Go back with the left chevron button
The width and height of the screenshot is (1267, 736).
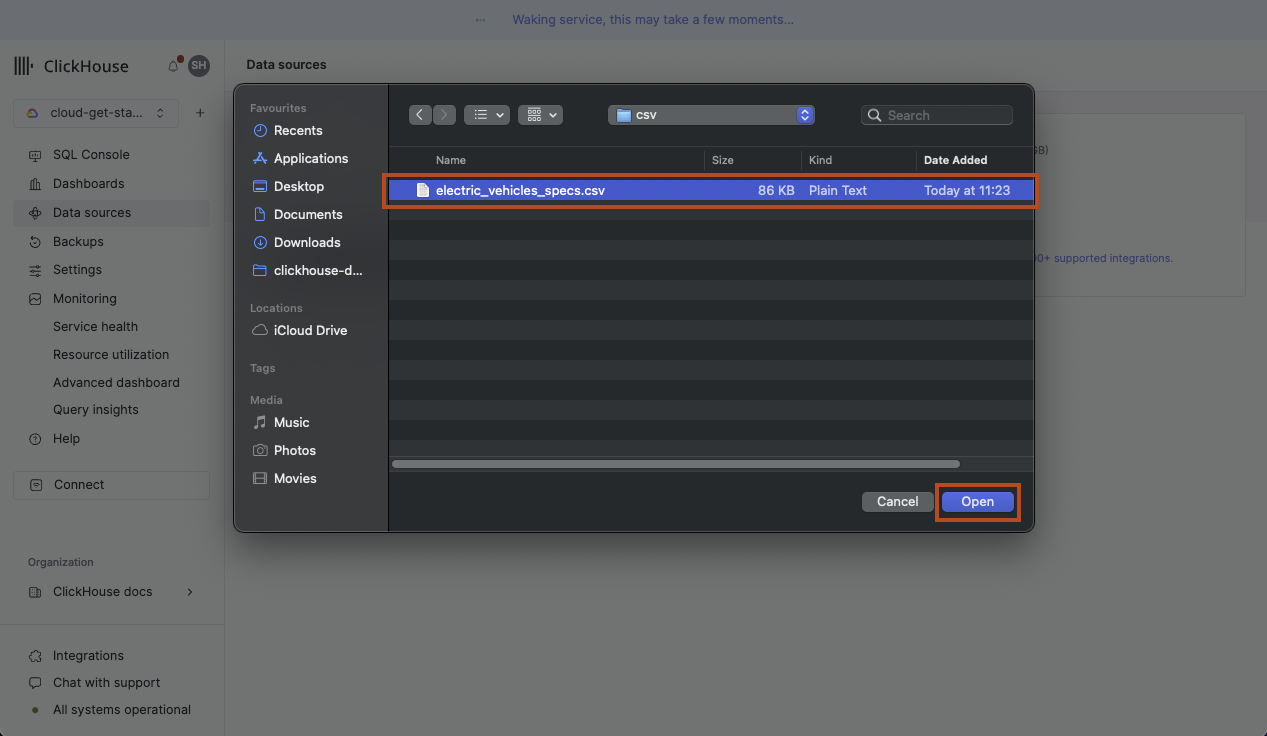pyautogui.click(x=420, y=115)
